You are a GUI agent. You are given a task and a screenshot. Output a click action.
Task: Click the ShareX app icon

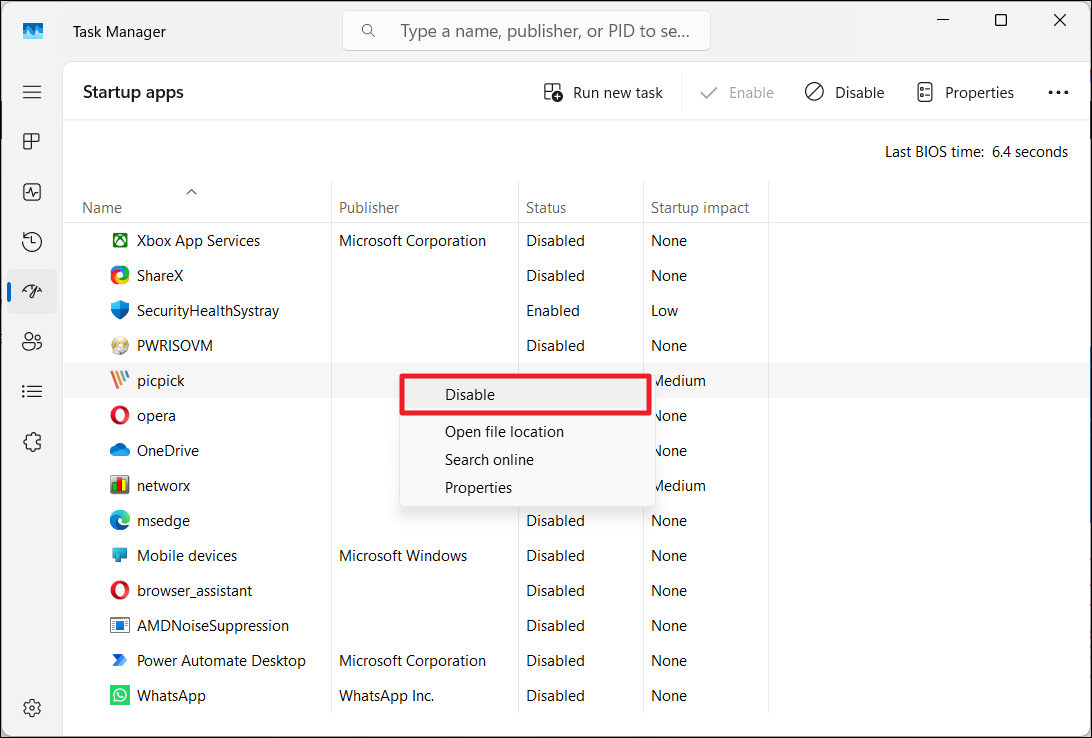pos(120,276)
